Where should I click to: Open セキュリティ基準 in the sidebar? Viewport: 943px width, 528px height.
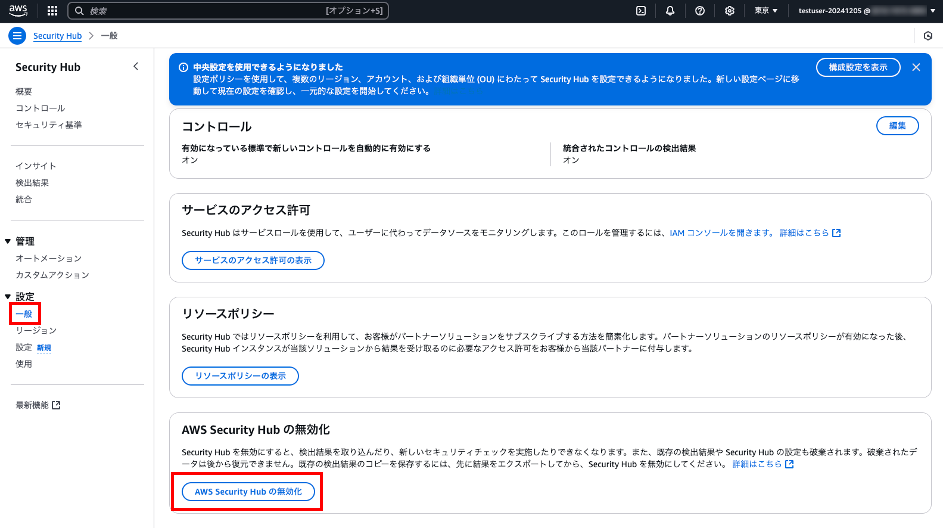coord(49,125)
